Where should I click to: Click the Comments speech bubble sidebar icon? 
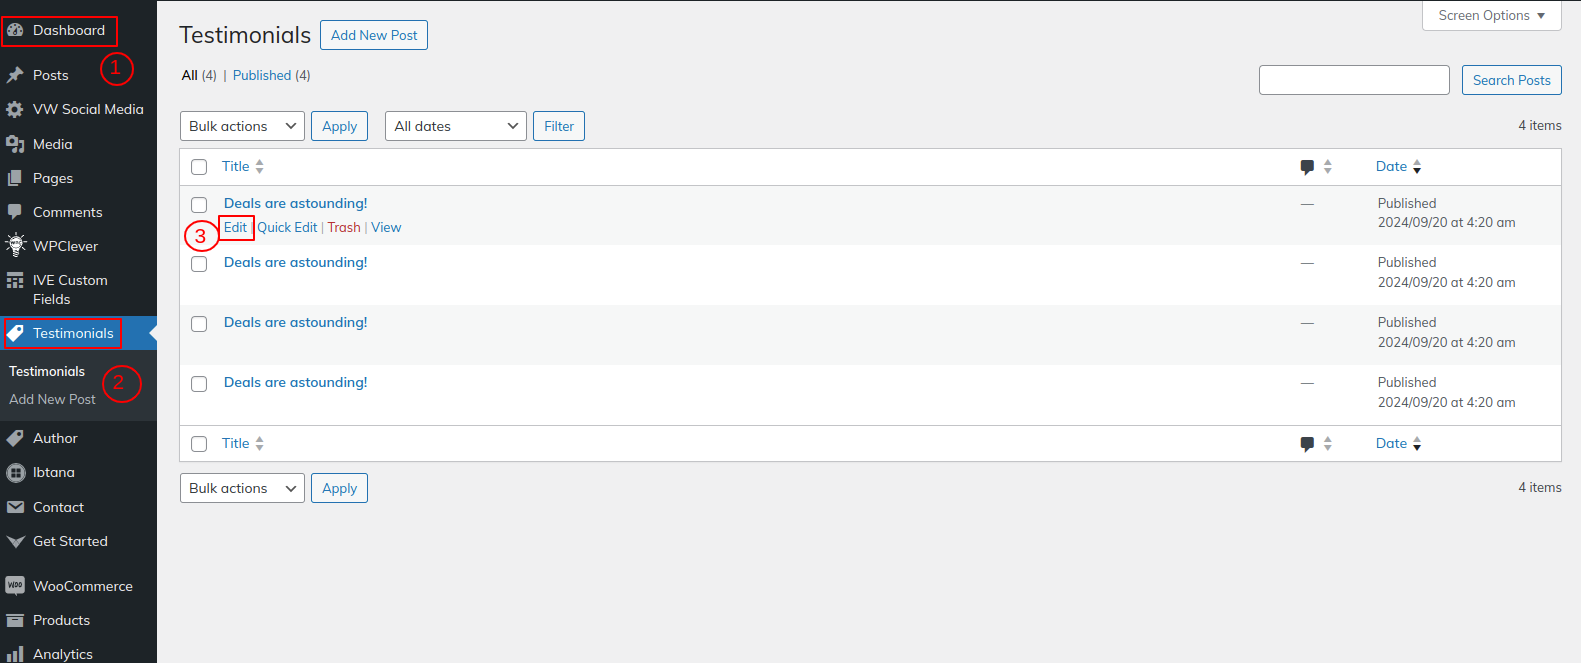pyautogui.click(x=15, y=212)
